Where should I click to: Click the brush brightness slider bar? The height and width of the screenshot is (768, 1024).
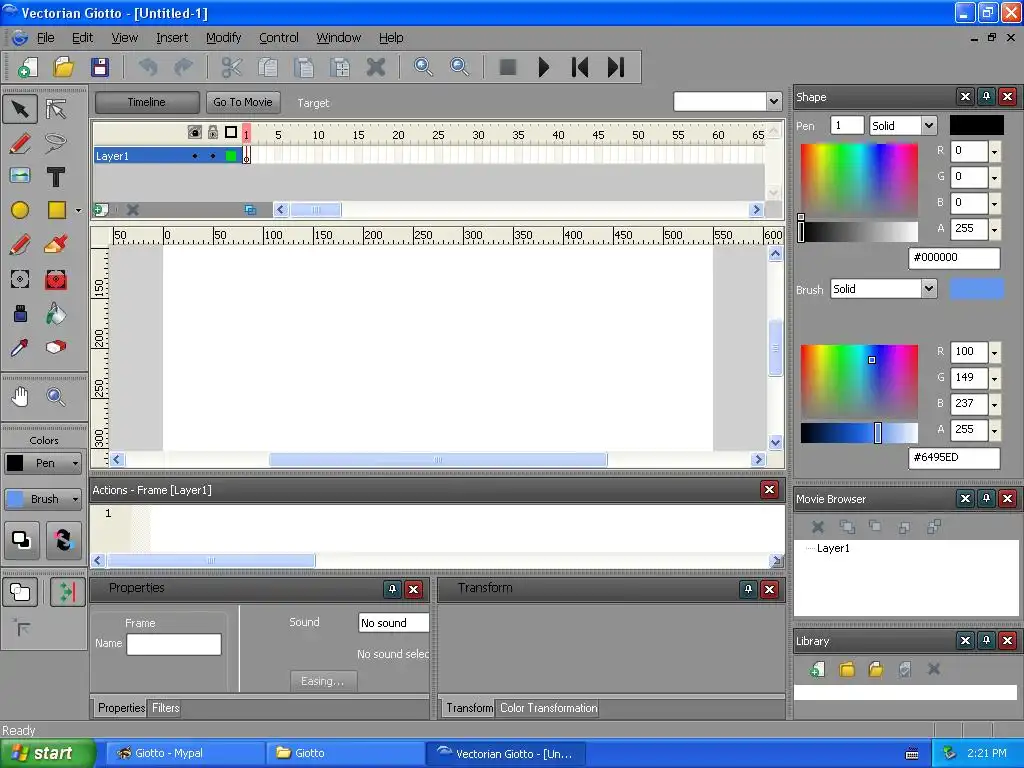(859, 432)
